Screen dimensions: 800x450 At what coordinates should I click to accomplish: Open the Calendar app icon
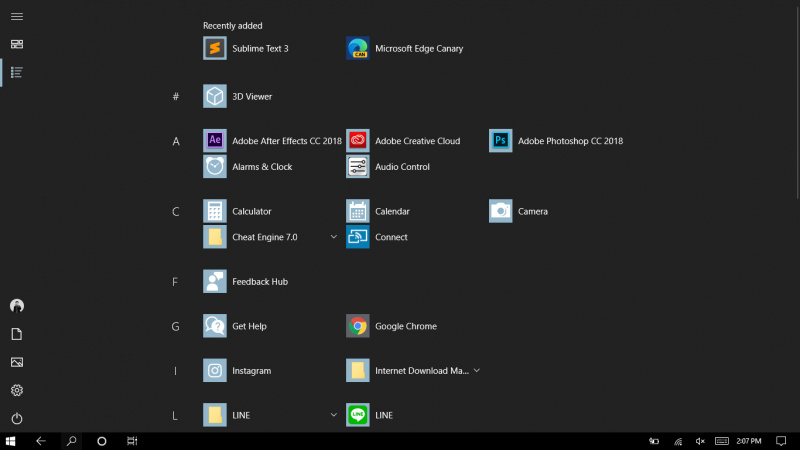(358, 211)
